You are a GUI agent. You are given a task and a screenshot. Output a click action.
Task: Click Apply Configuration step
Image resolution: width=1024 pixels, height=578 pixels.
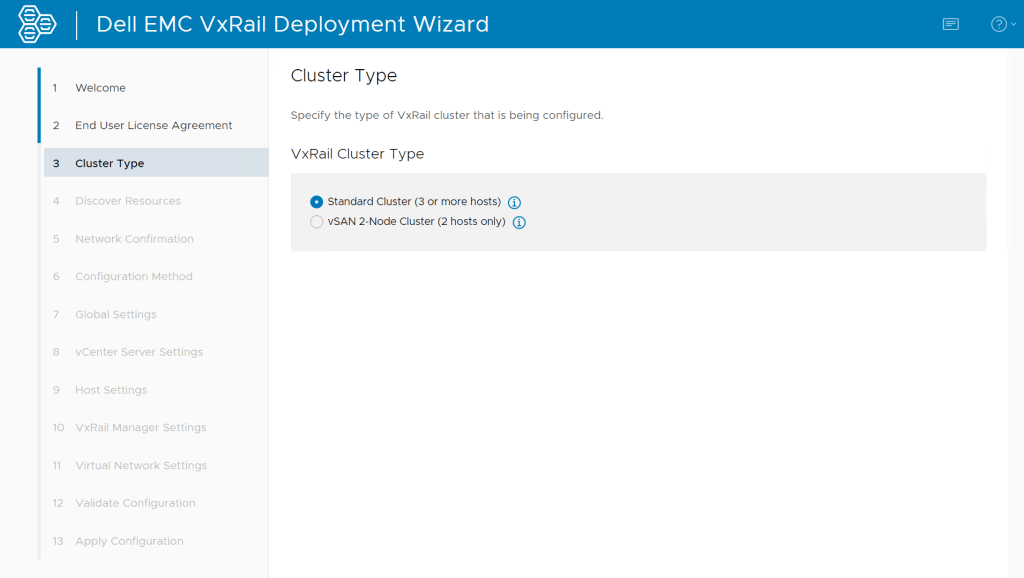pos(129,541)
